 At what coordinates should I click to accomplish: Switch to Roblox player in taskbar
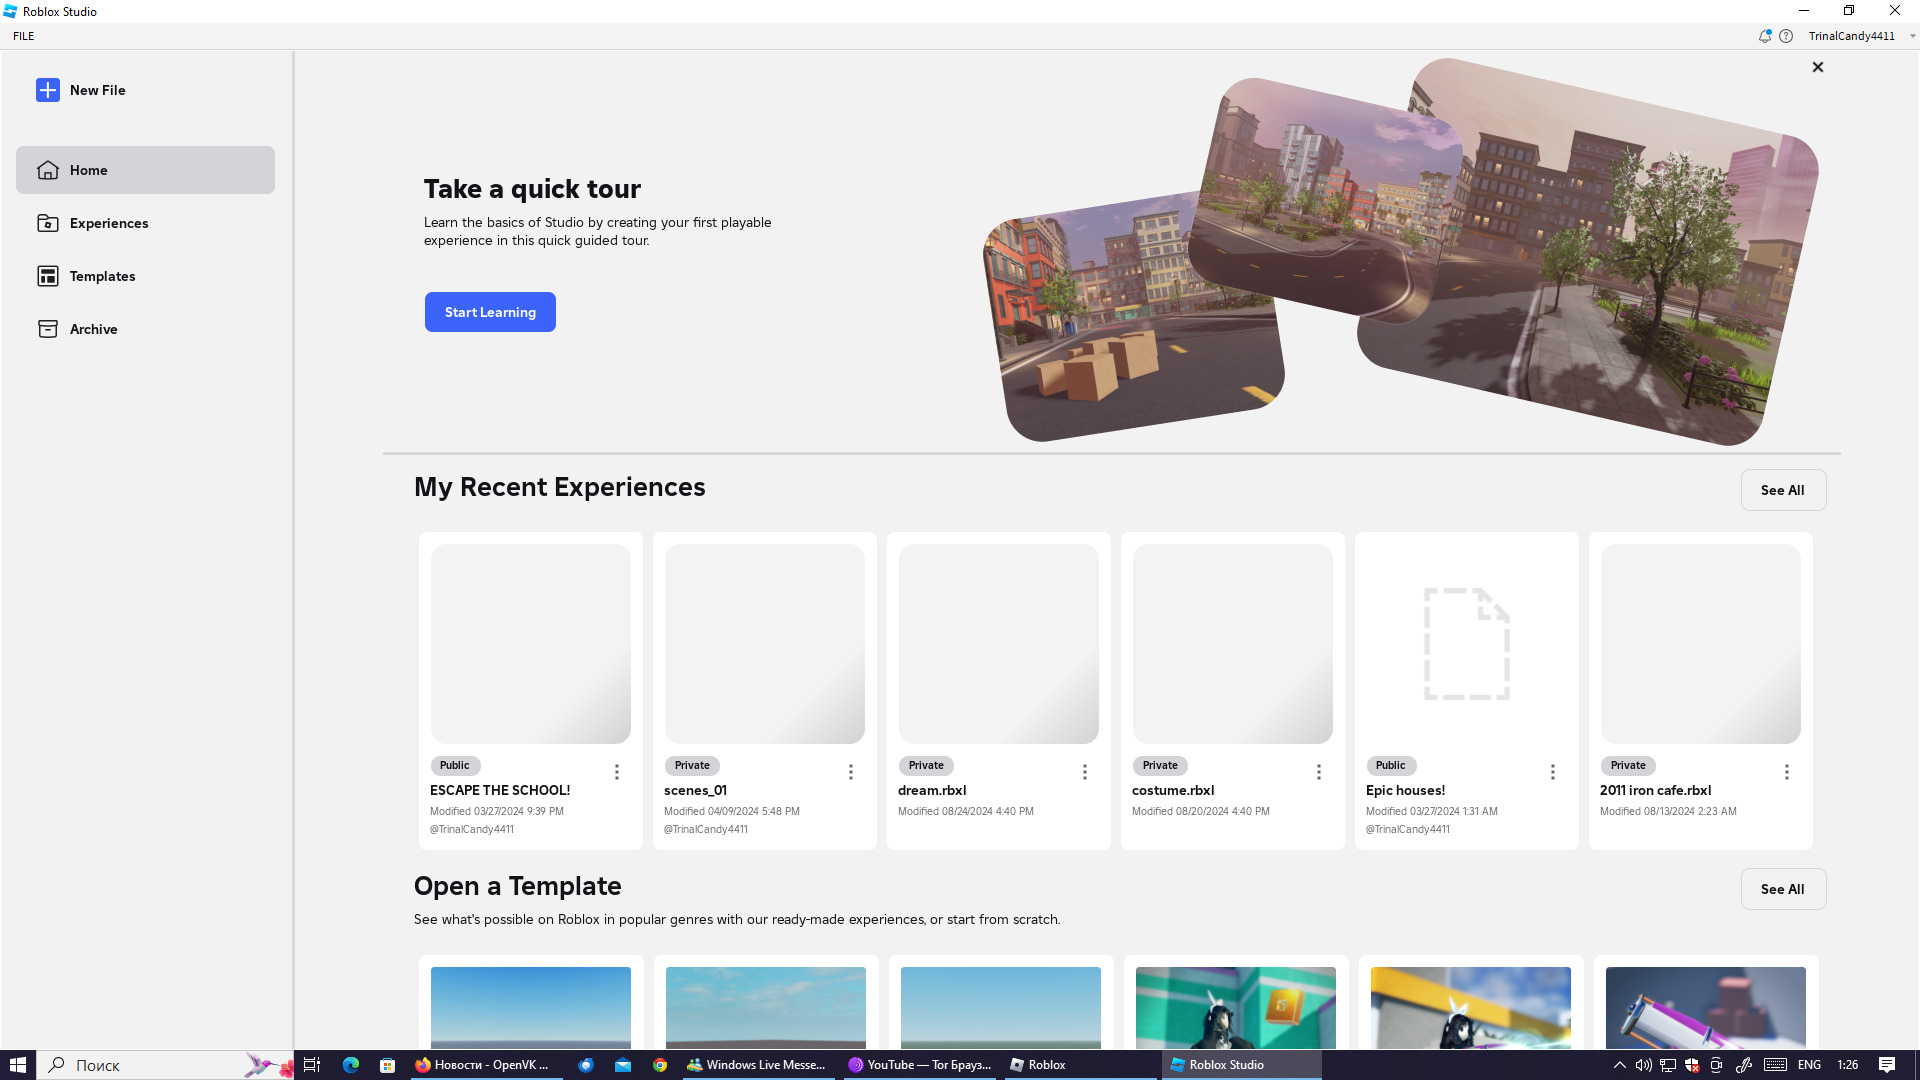[1040, 1065]
